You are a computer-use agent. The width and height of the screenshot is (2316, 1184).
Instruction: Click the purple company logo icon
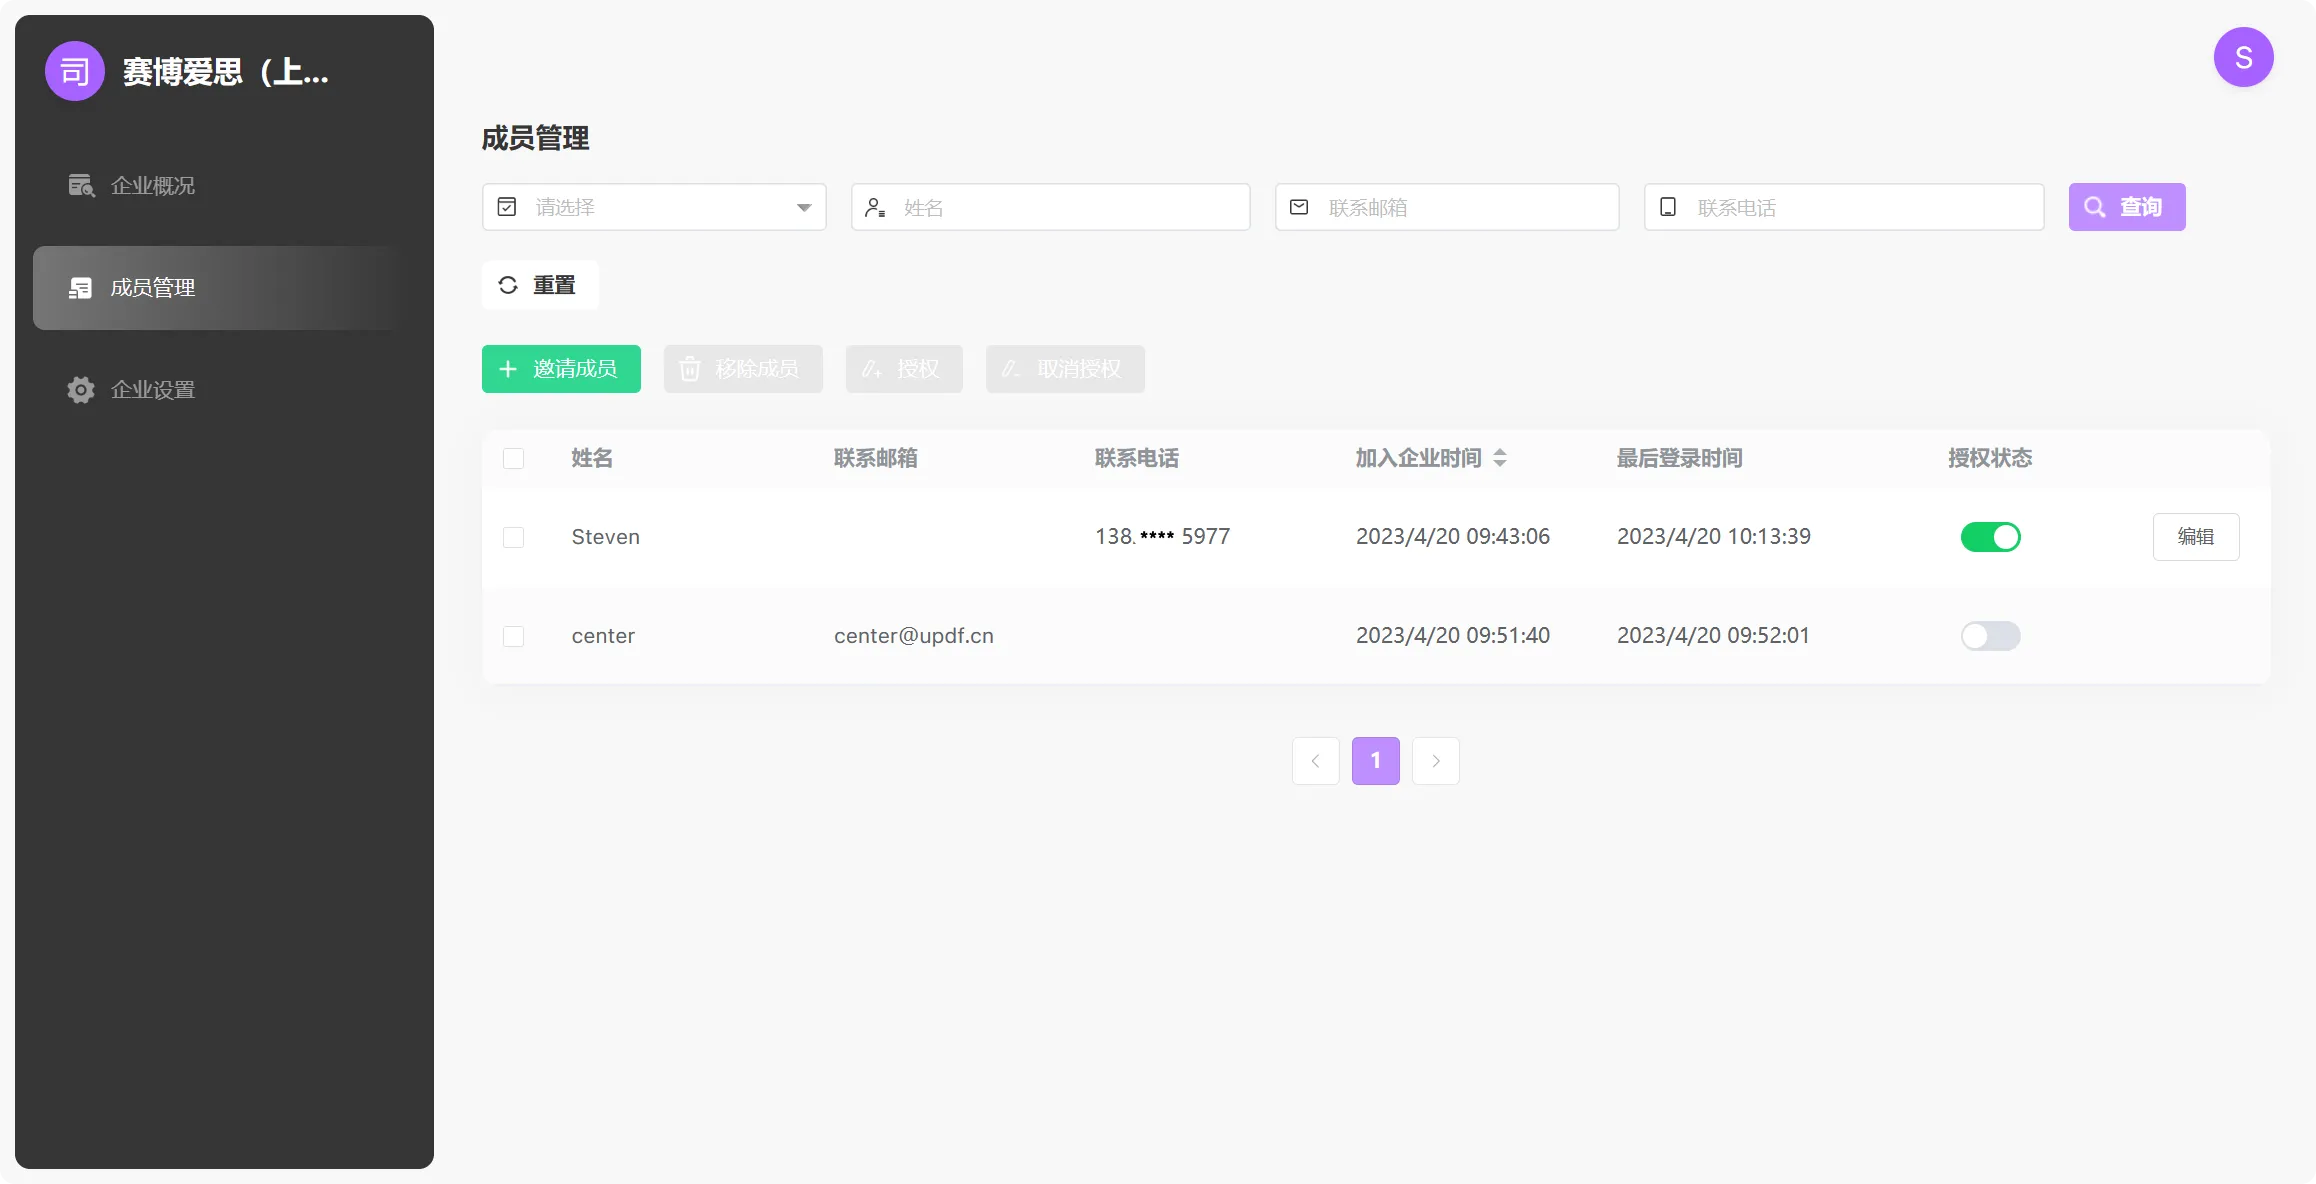pyautogui.click(x=75, y=71)
